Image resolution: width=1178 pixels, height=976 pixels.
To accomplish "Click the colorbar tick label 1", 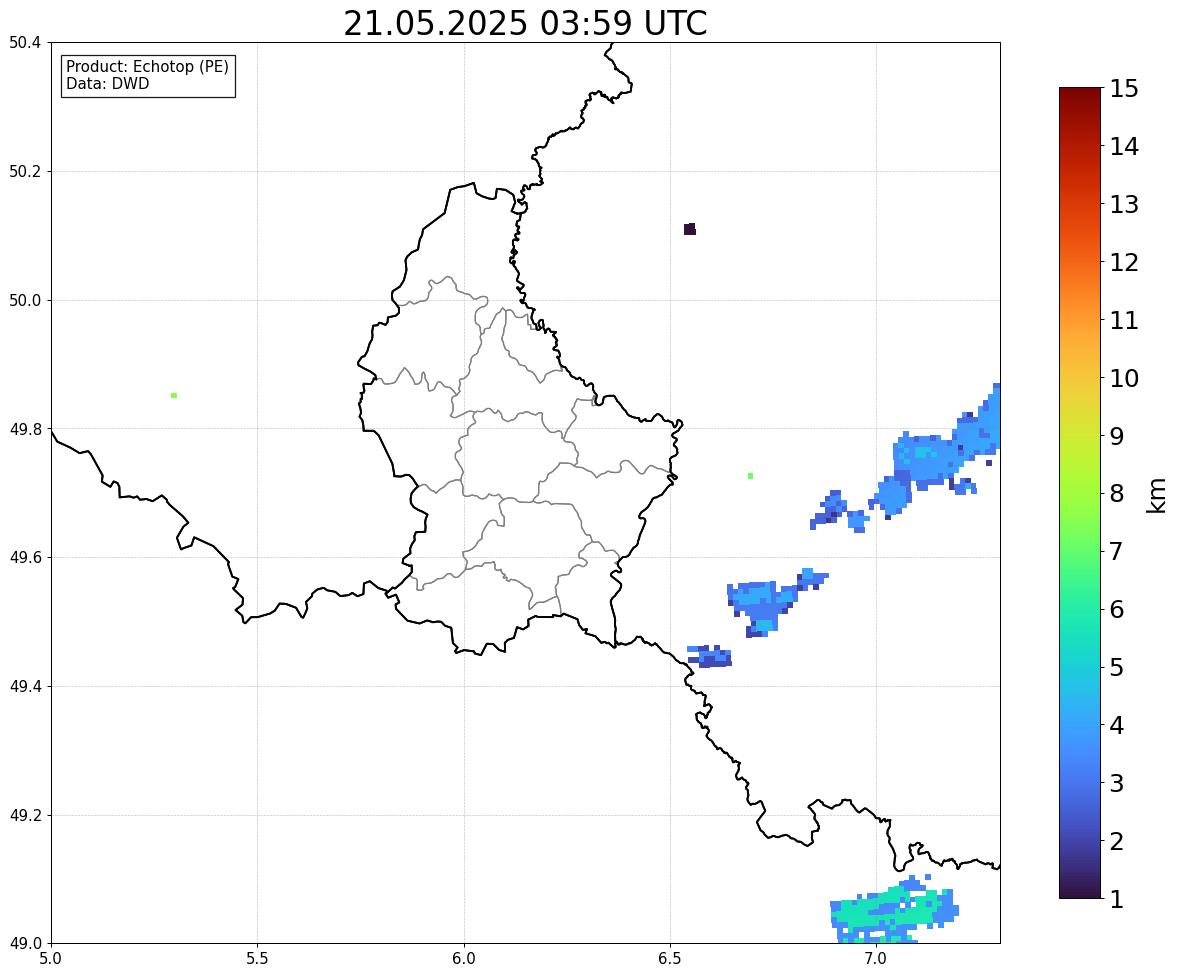I will point(1117,899).
